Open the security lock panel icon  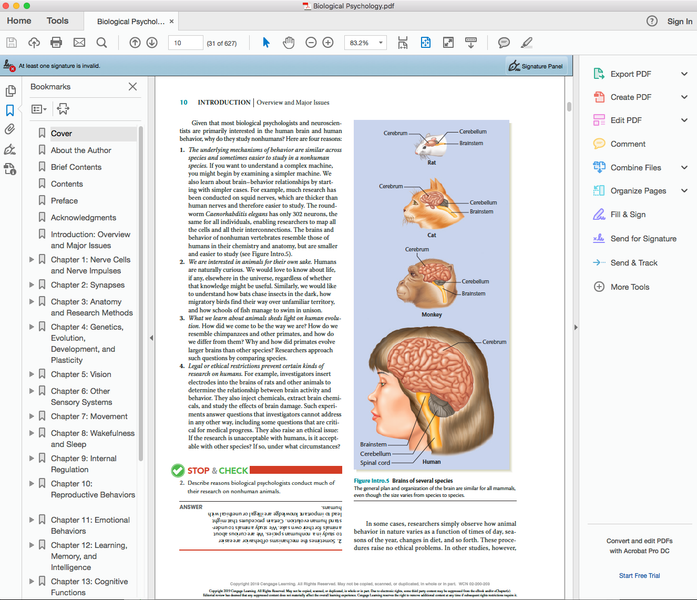10,169
